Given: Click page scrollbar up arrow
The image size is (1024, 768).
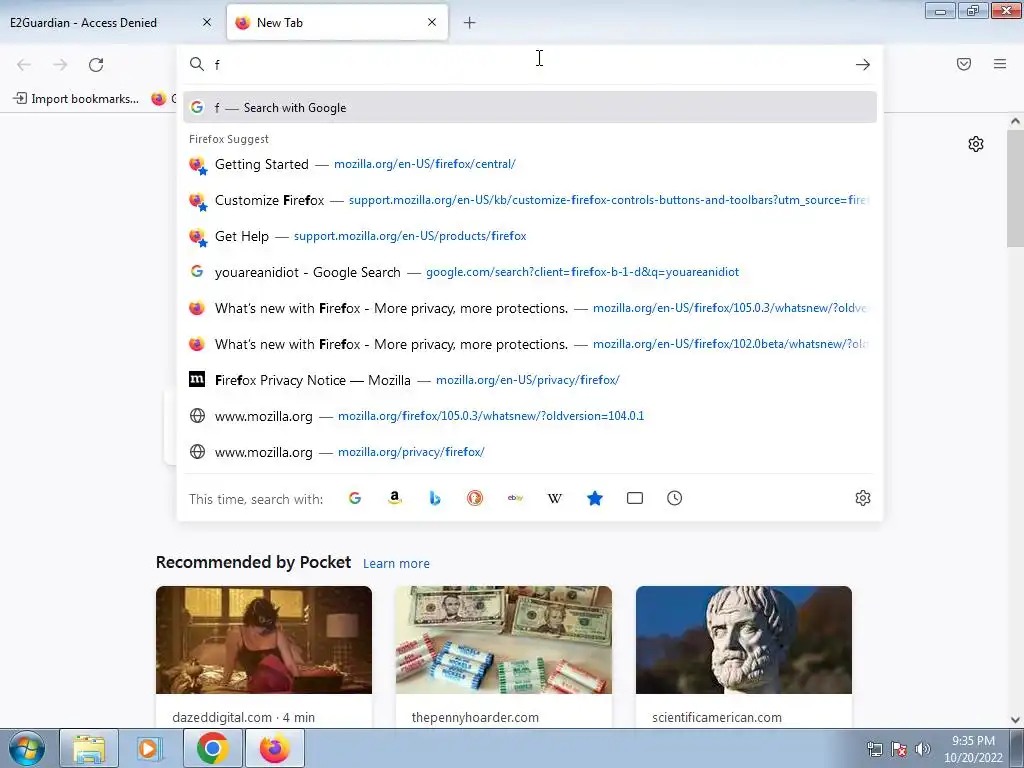Looking at the screenshot, I should [x=1015, y=121].
